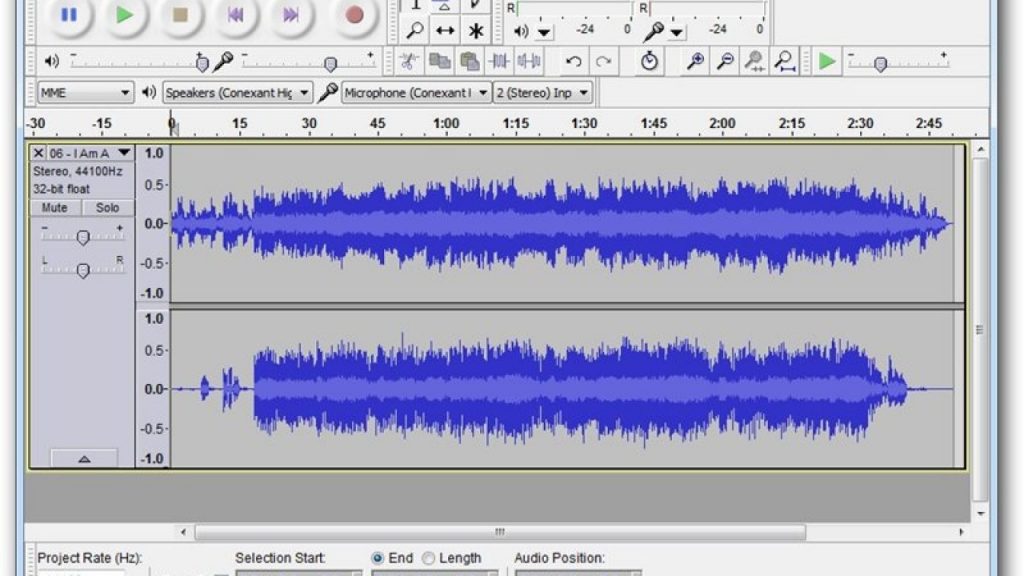Click the clock Sync-Lock icon
Viewport: 1024px width, 576px height.
pos(649,61)
